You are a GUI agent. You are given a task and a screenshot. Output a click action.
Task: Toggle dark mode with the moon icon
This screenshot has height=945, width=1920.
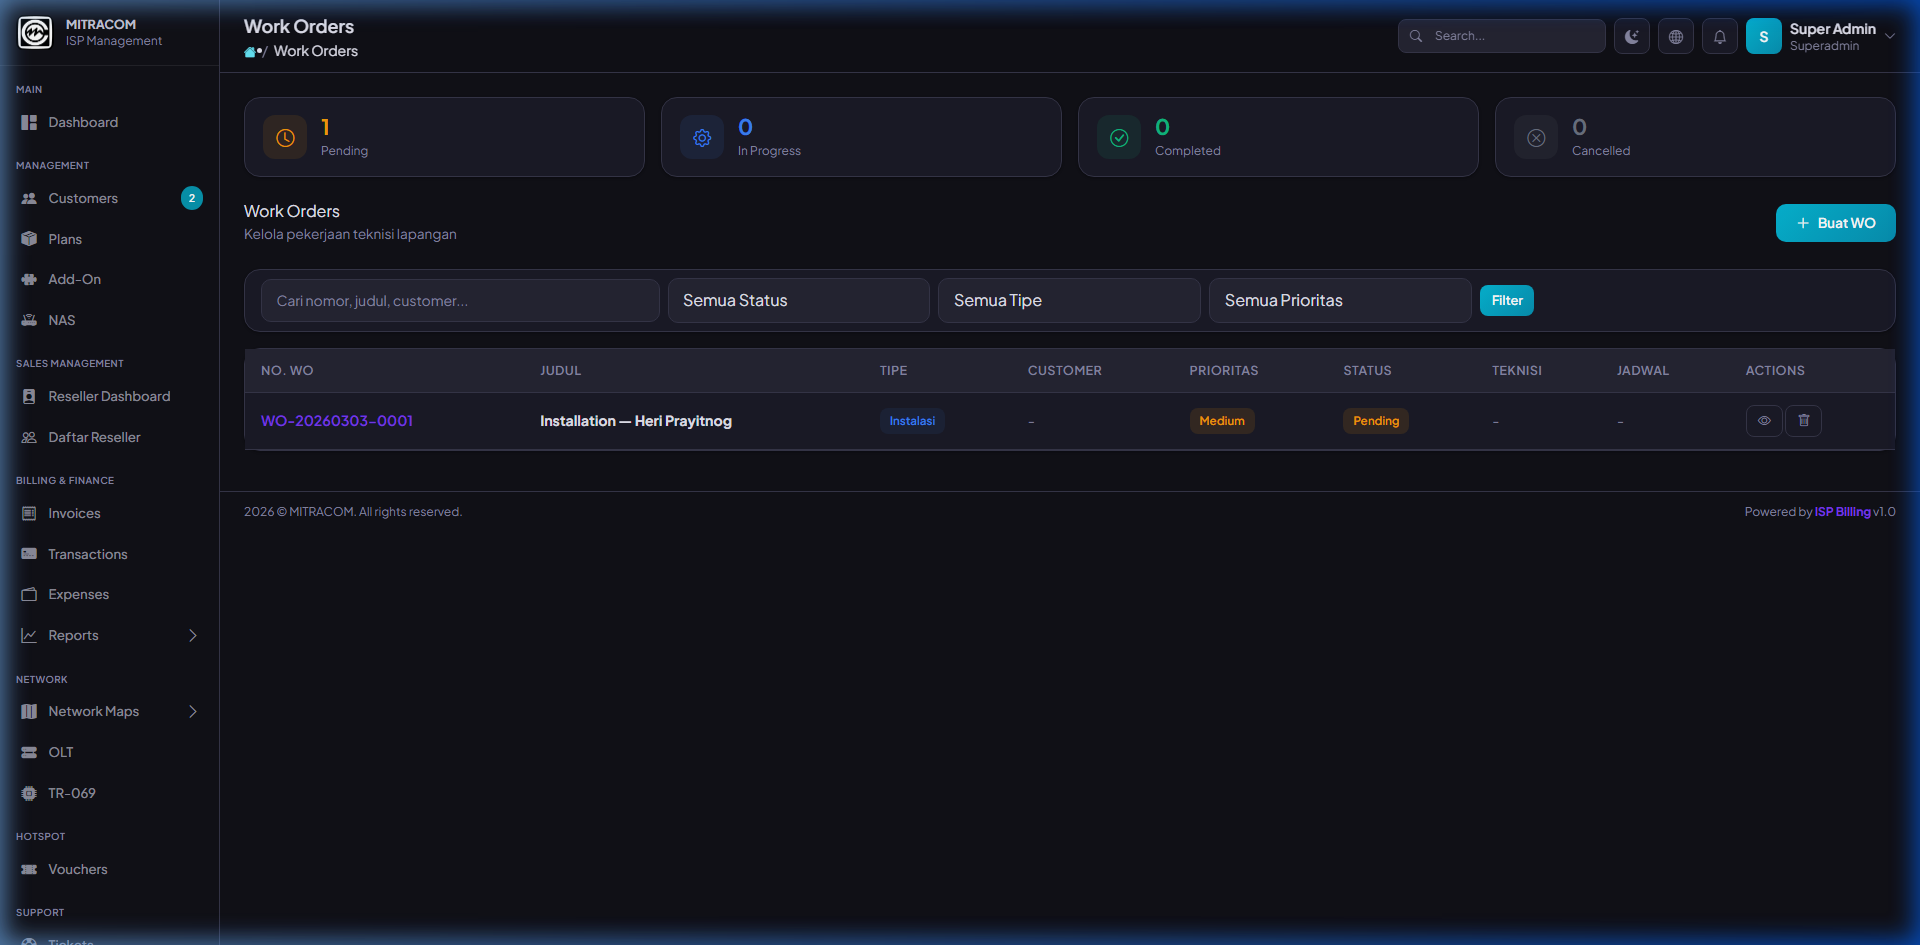coord(1631,37)
